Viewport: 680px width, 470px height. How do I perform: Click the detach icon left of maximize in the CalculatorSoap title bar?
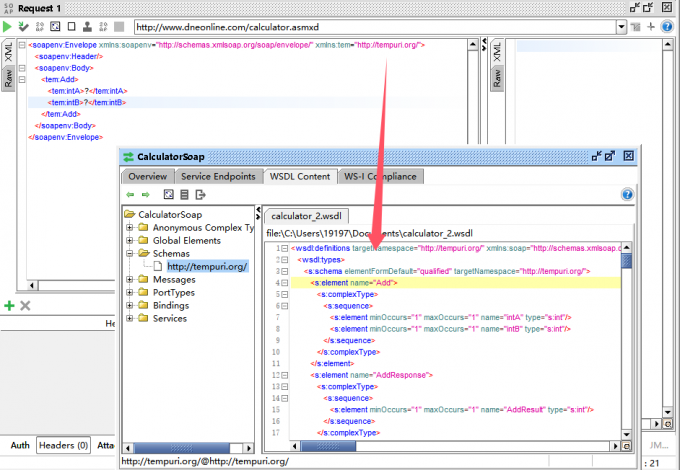click(x=597, y=156)
